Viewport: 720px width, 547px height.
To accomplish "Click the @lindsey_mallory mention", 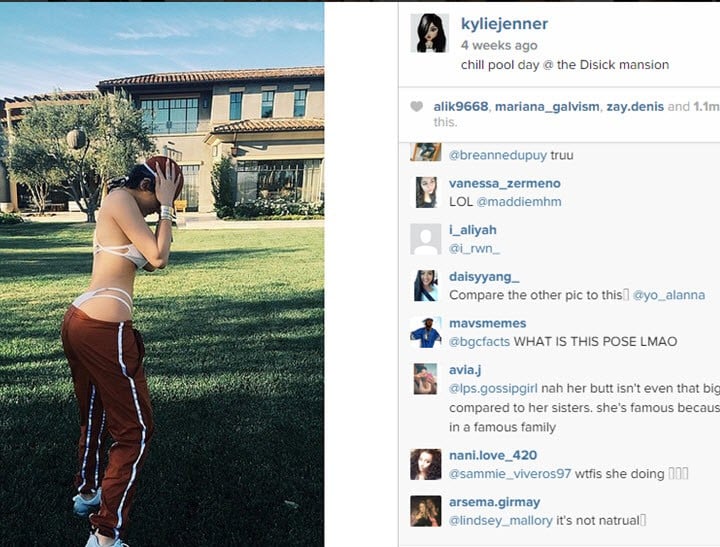I will click(501, 520).
